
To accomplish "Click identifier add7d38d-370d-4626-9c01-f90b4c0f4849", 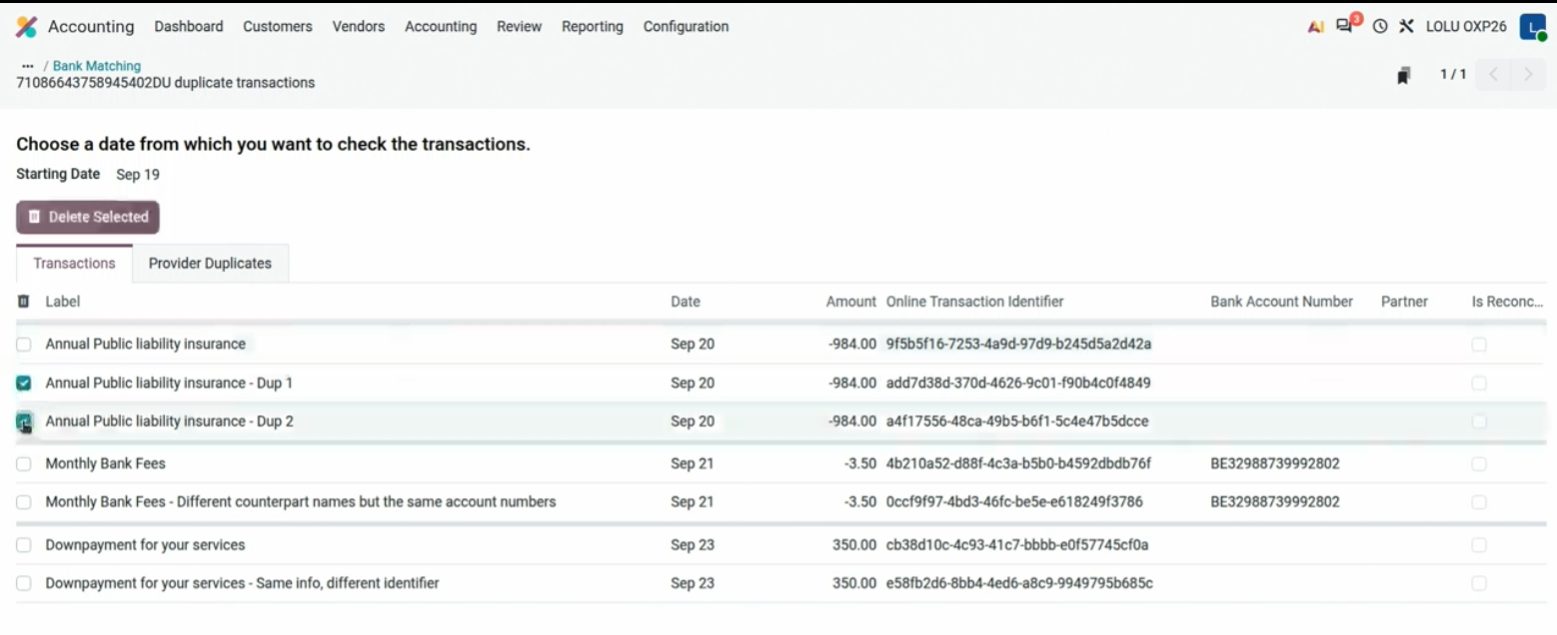I will click(1018, 383).
